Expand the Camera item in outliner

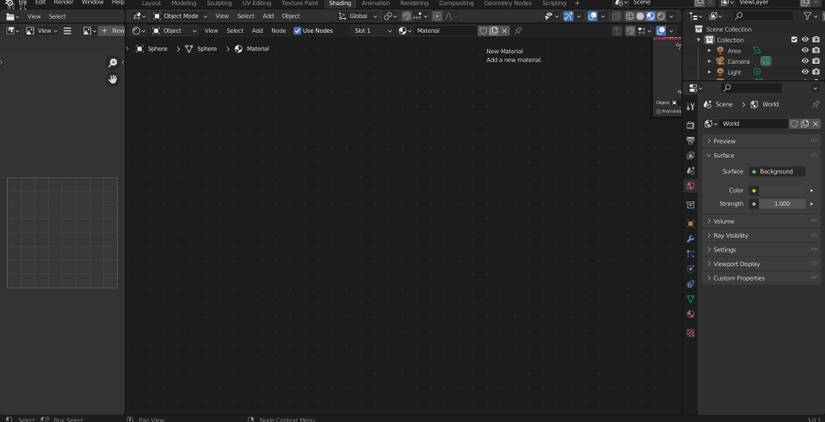pos(709,61)
